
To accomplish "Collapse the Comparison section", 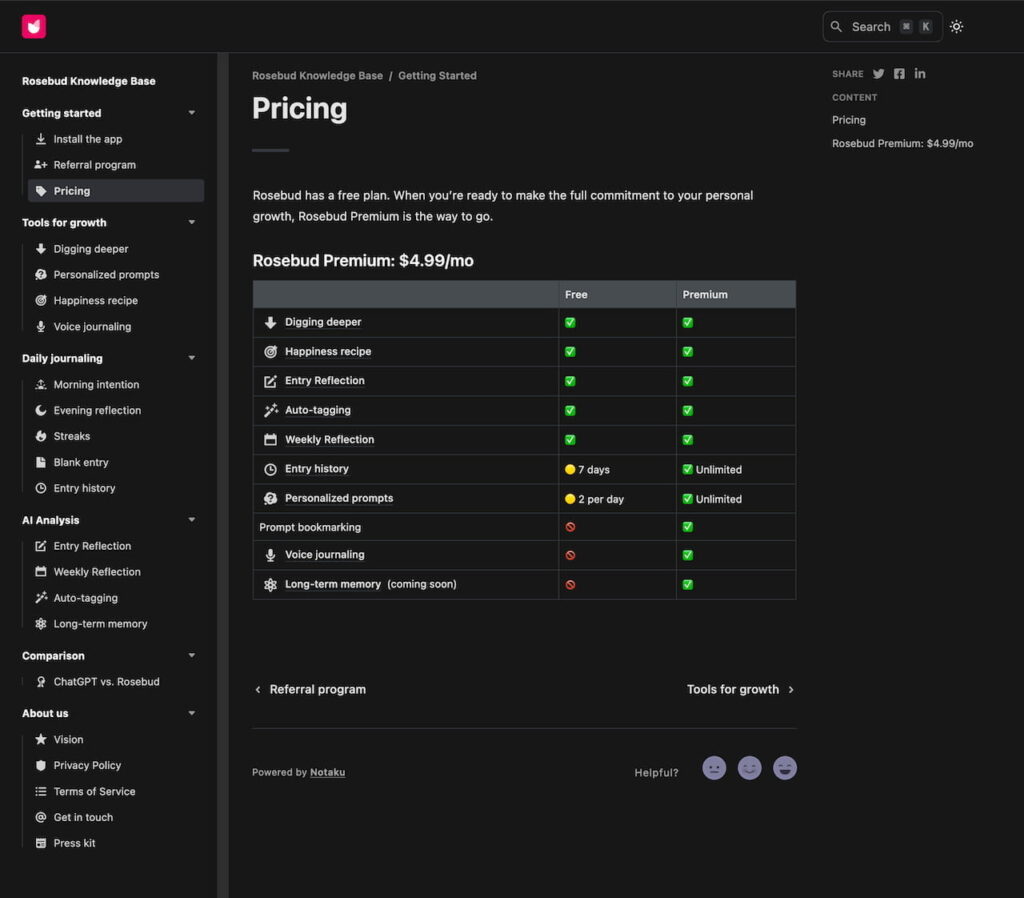I will [x=191, y=656].
